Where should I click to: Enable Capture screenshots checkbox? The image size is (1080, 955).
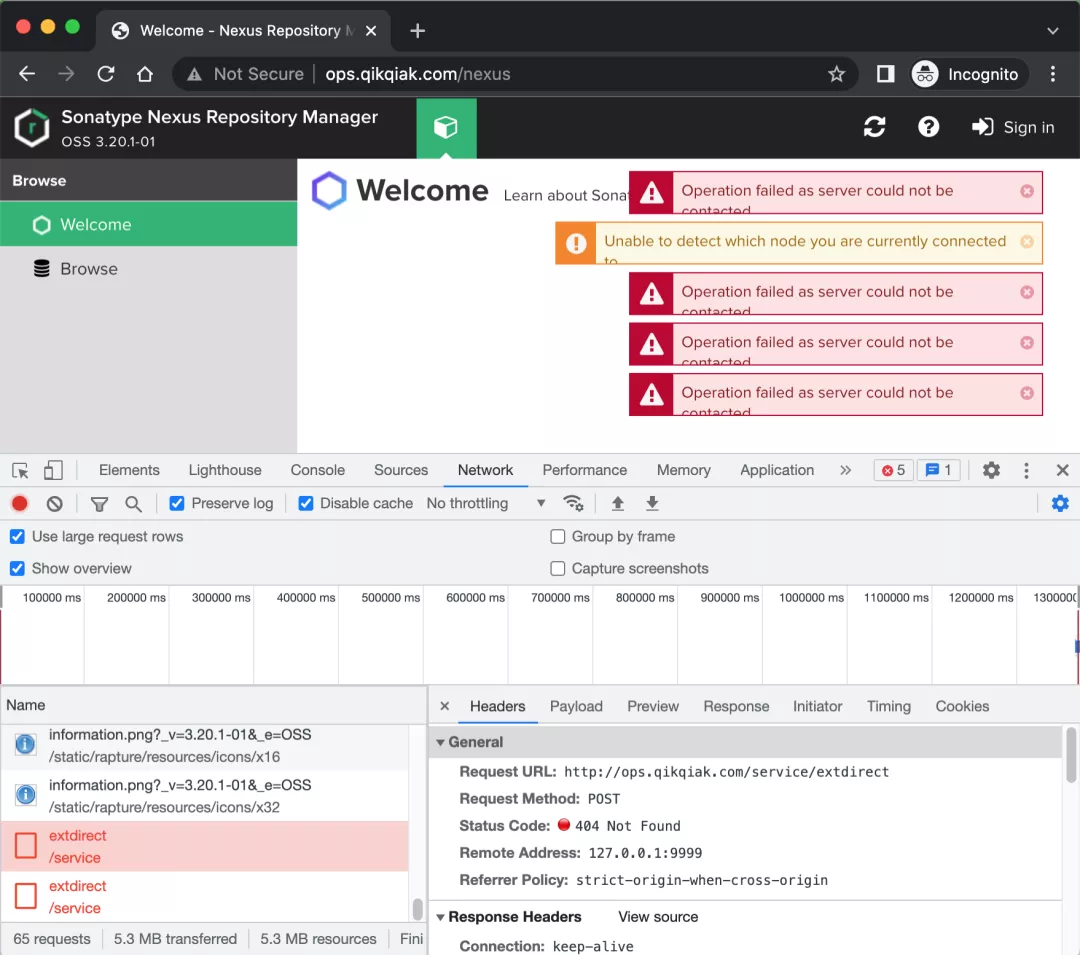point(558,569)
